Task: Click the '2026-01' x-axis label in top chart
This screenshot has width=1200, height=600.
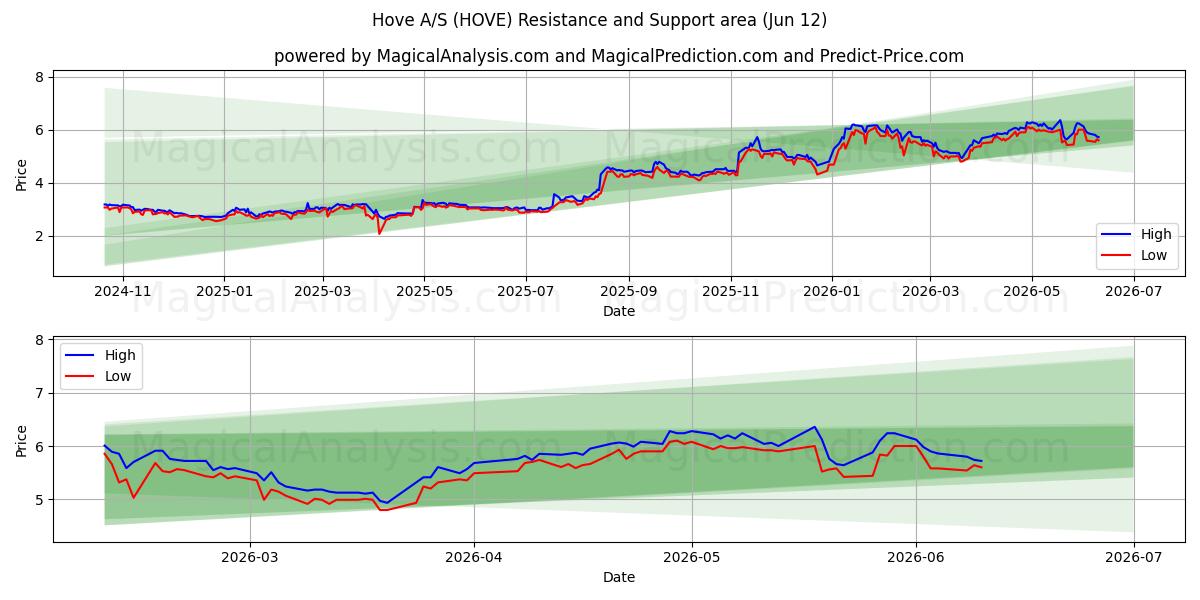Action: tap(832, 294)
